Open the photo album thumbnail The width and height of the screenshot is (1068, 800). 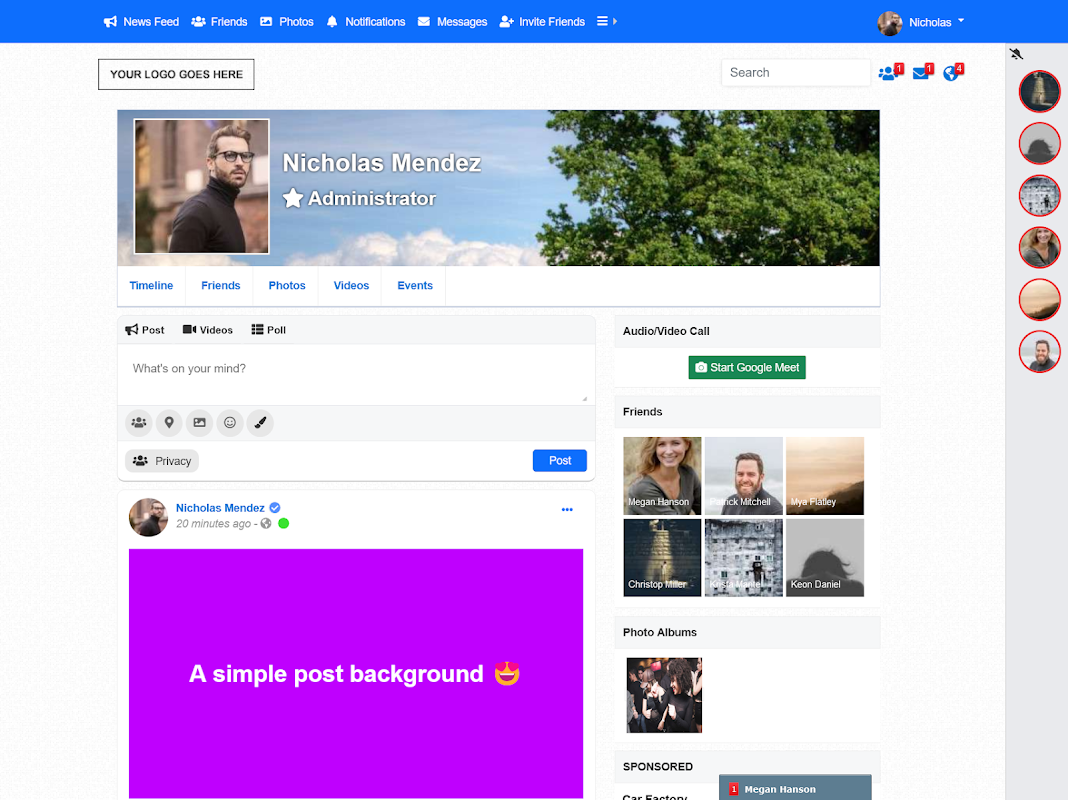point(664,695)
